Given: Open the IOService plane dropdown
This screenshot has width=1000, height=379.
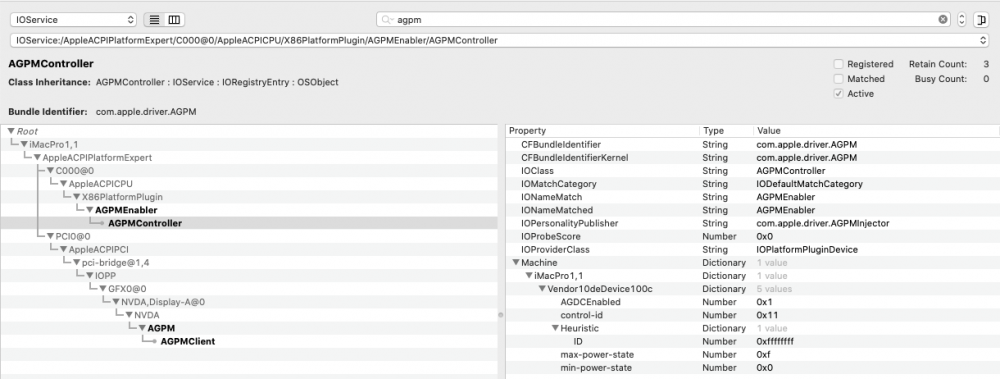Looking at the screenshot, I should (73, 20).
